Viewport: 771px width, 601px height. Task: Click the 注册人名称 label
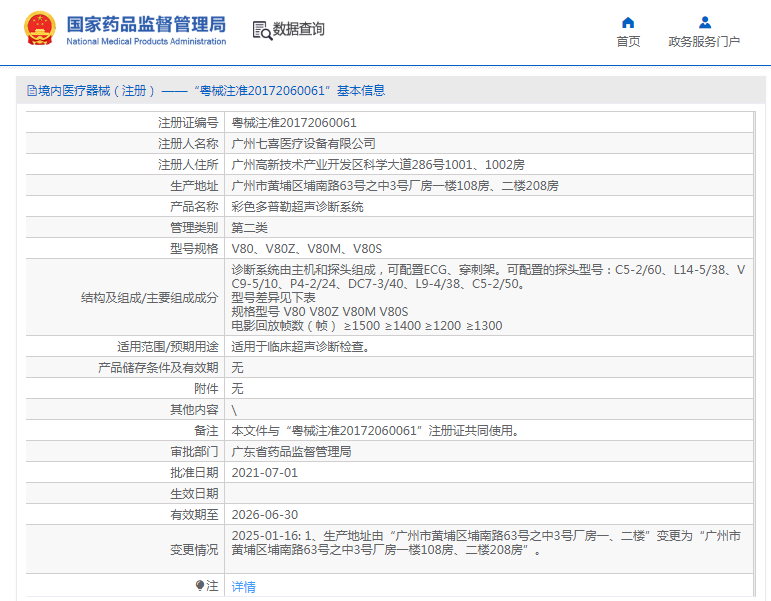(188, 144)
